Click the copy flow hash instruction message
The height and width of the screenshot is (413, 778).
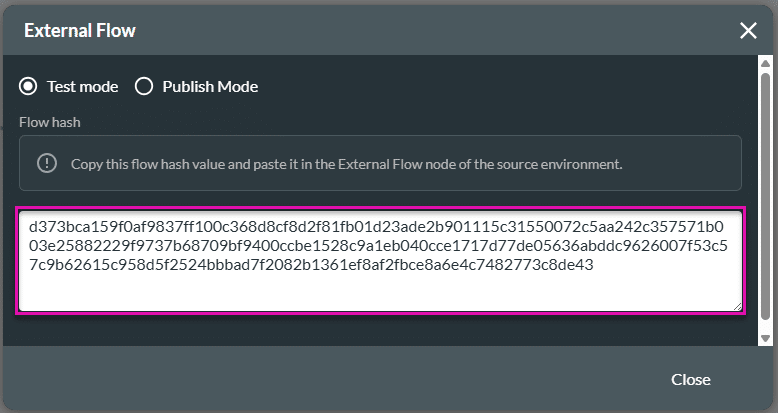346,163
